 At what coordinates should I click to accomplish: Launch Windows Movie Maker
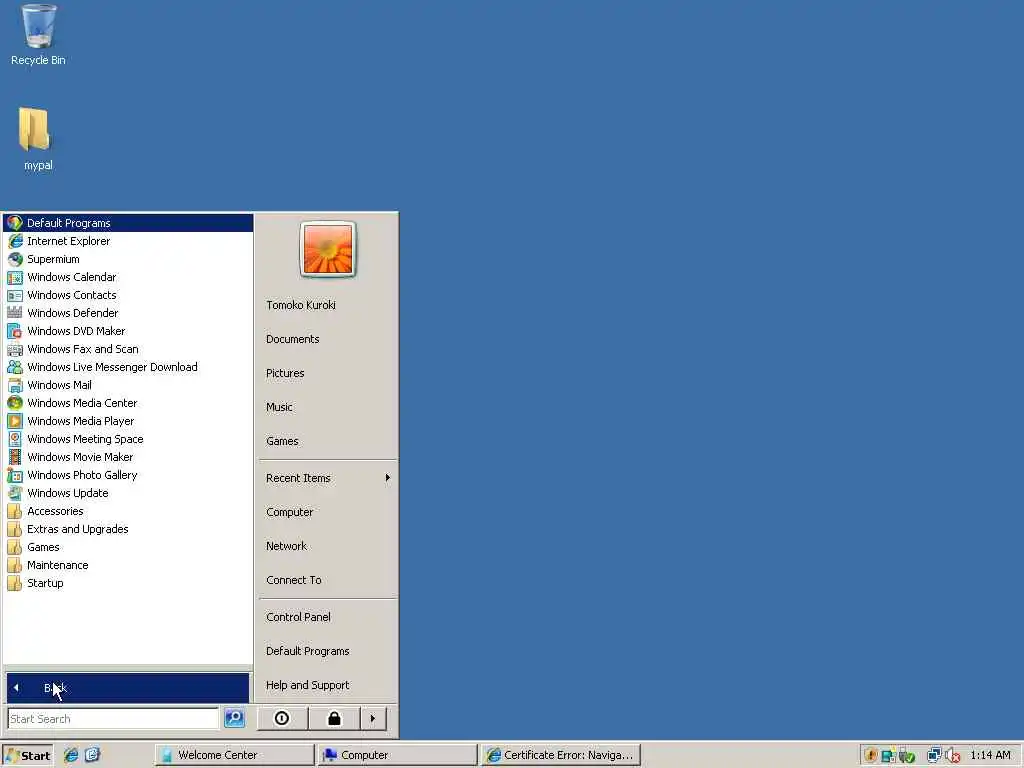[128, 457]
